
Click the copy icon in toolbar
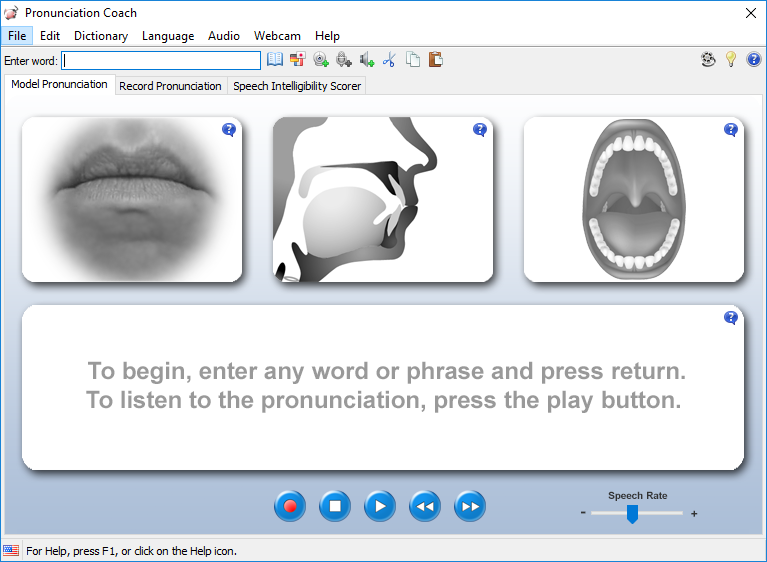[413, 60]
